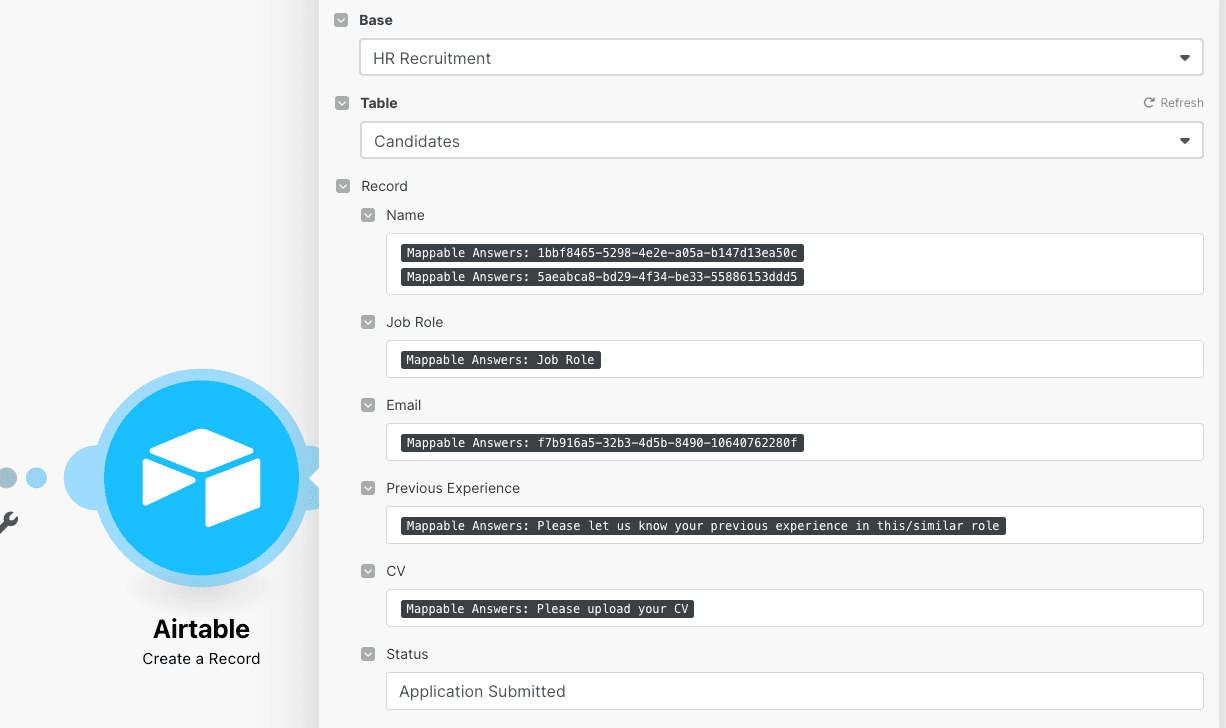The image size is (1226, 728).
Task: Select the Job Role mapped answer tag
Action: point(500,359)
